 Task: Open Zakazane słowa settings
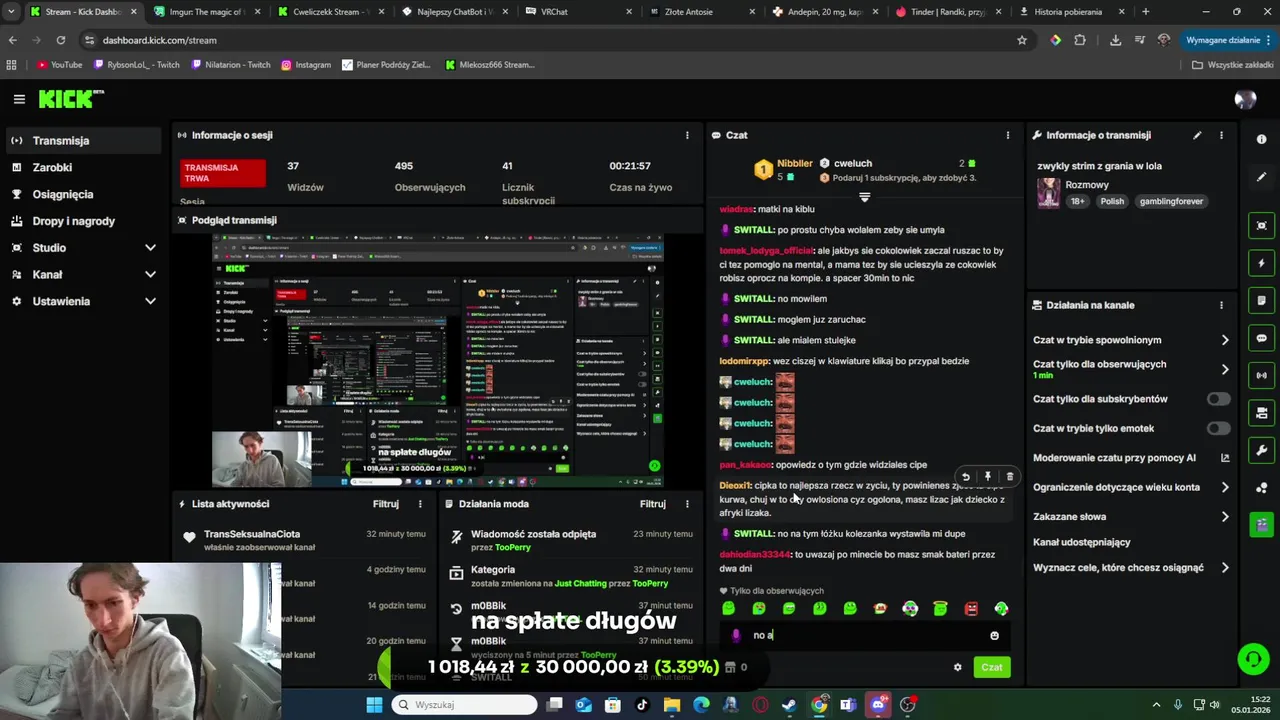coord(1131,517)
